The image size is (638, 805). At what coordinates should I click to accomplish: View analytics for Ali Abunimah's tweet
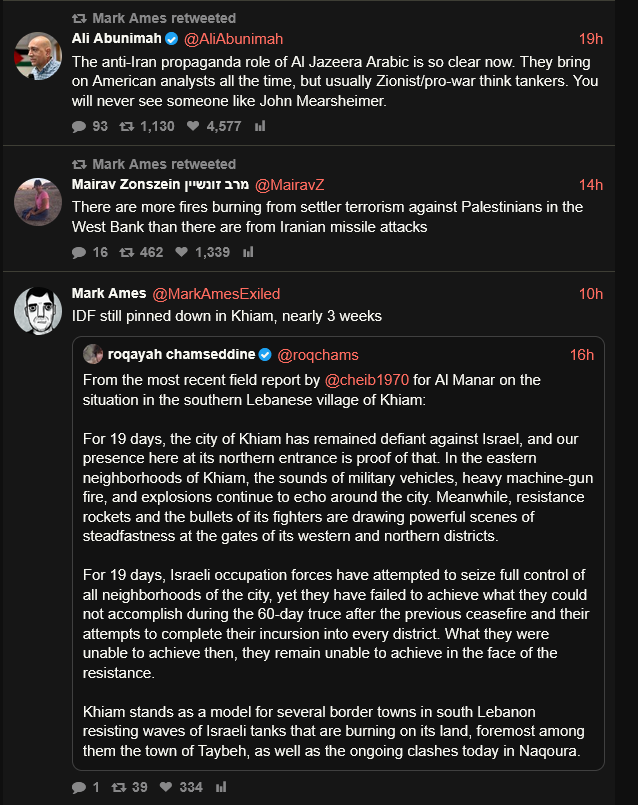click(x=260, y=126)
